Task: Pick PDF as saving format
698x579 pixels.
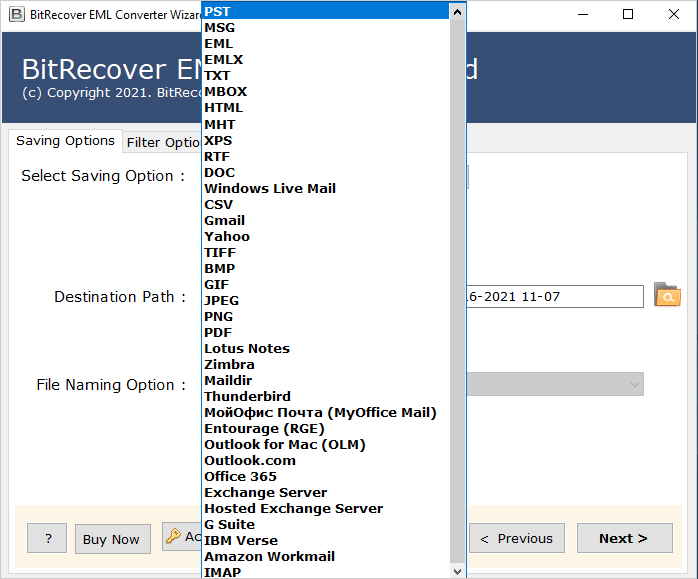Action: (325, 332)
